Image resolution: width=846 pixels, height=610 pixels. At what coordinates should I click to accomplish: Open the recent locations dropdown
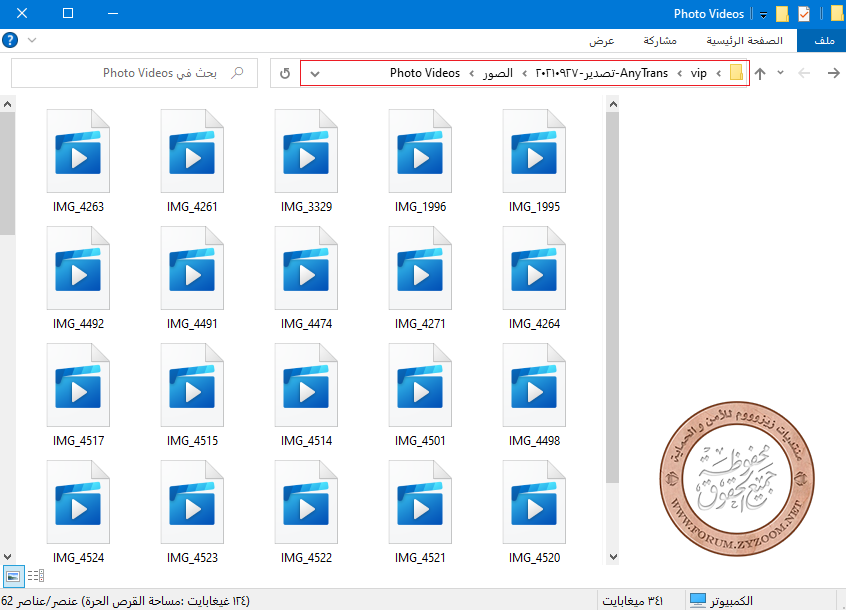coord(780,72)
